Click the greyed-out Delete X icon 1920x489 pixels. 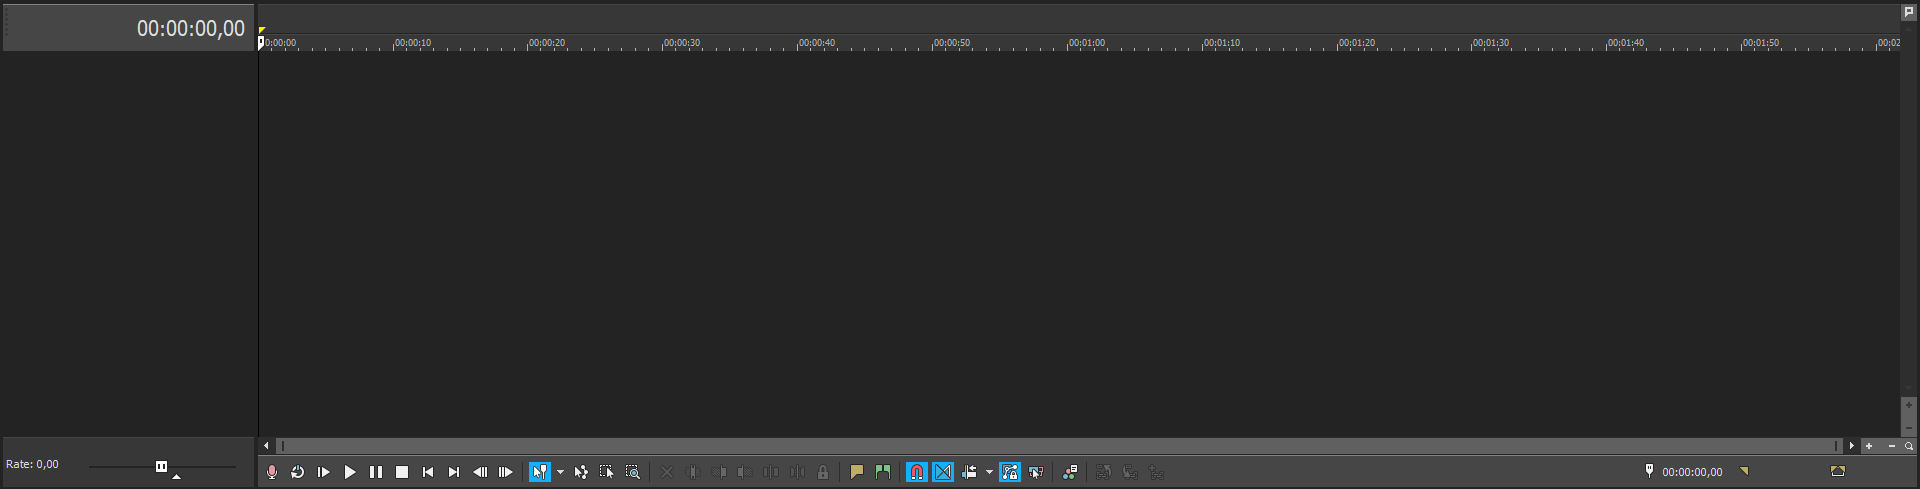click(667, 472)
